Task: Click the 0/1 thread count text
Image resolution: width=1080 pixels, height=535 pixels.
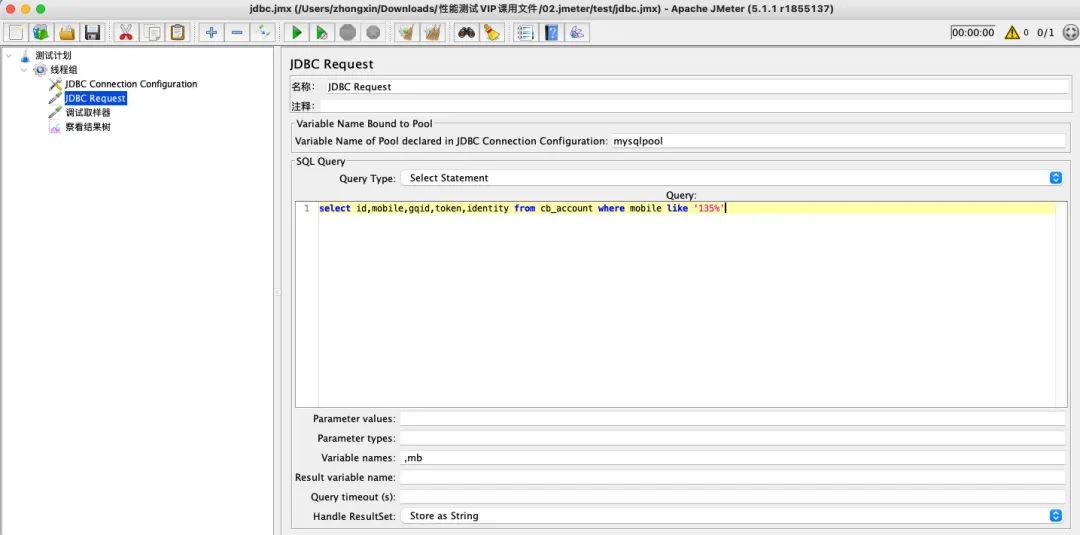Action: pos(1046,32)
